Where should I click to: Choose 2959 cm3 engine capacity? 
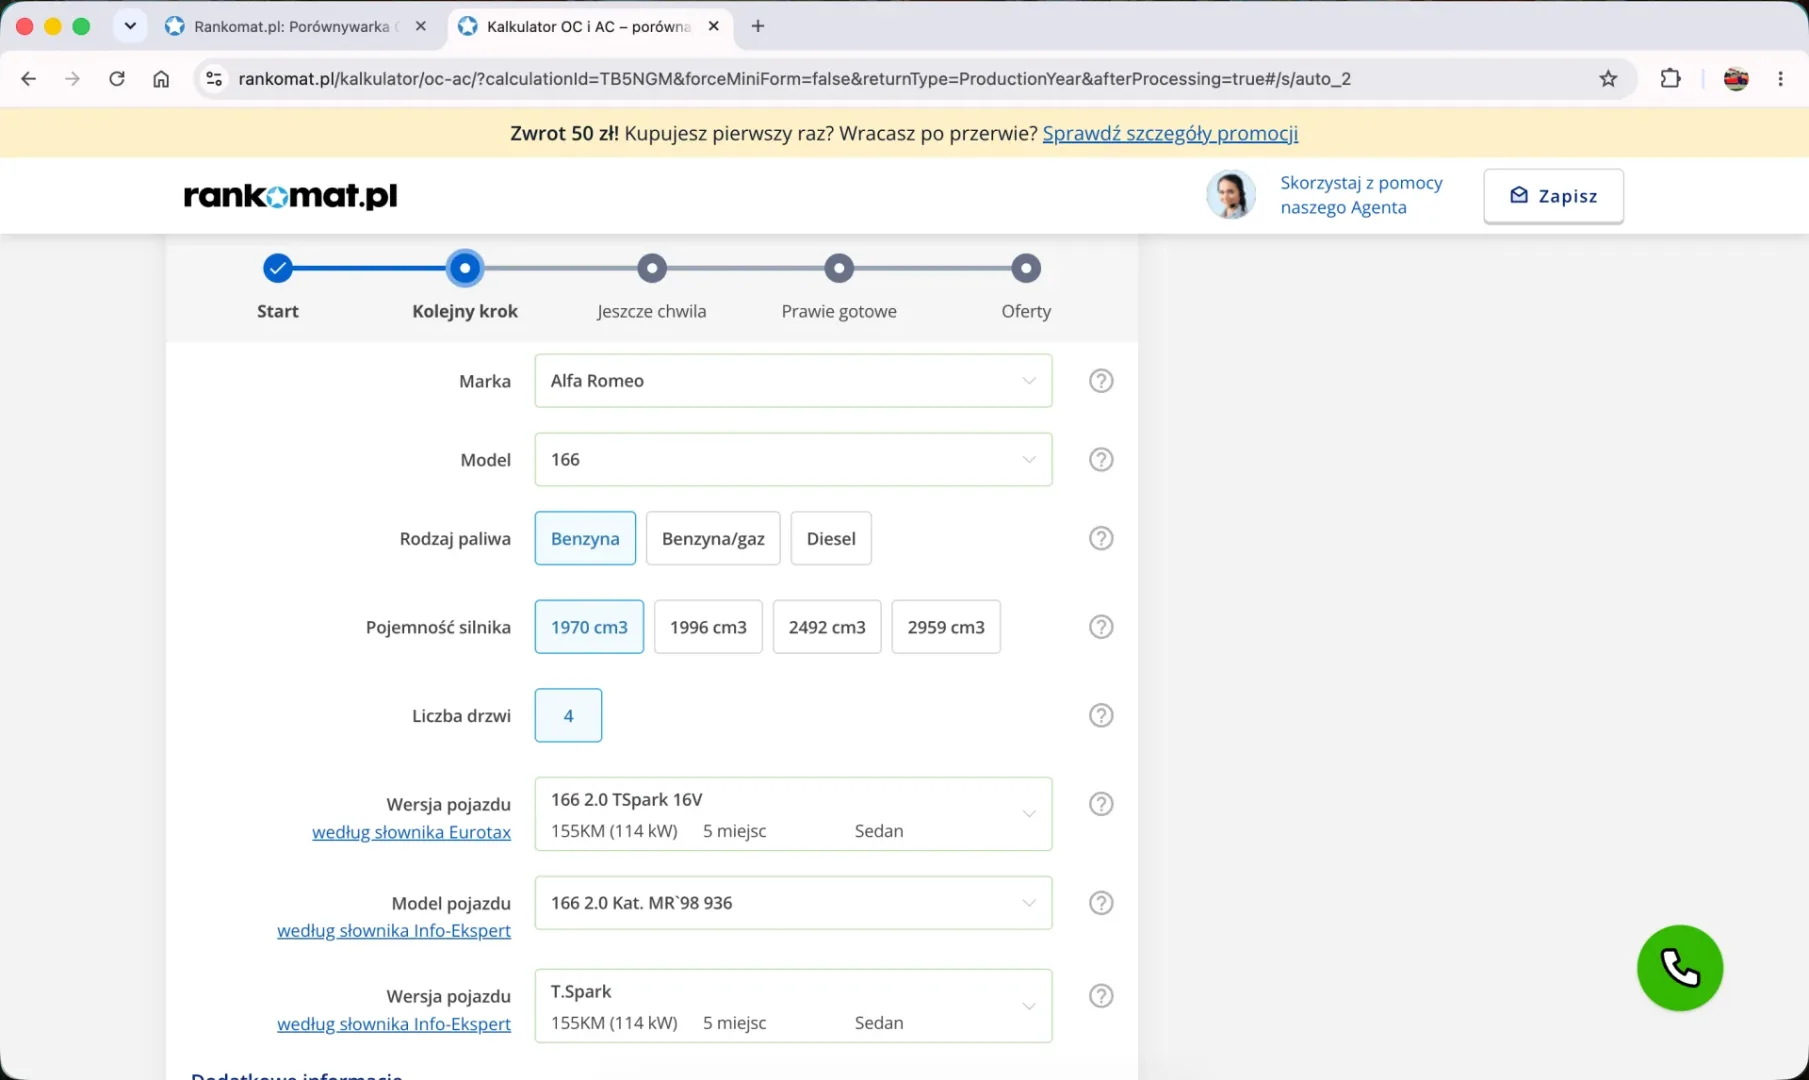tap(946, 627)
